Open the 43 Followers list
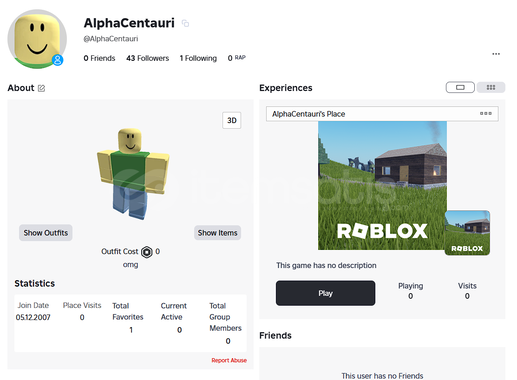Viewport: 517px width, 380px height. [147, 58]
